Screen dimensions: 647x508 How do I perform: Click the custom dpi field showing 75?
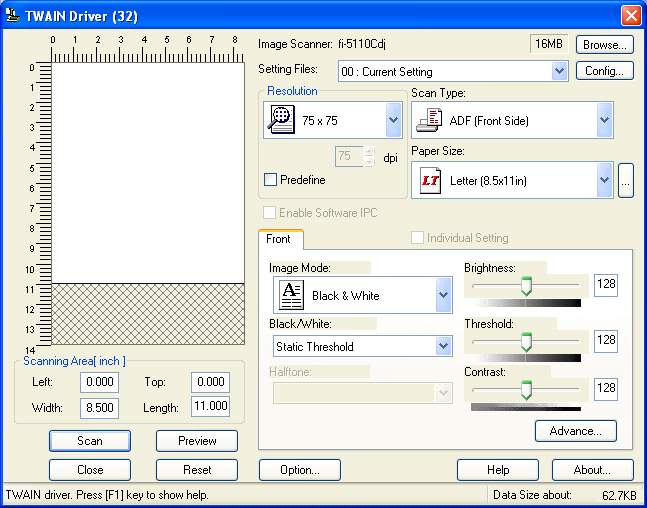(349, 156)
